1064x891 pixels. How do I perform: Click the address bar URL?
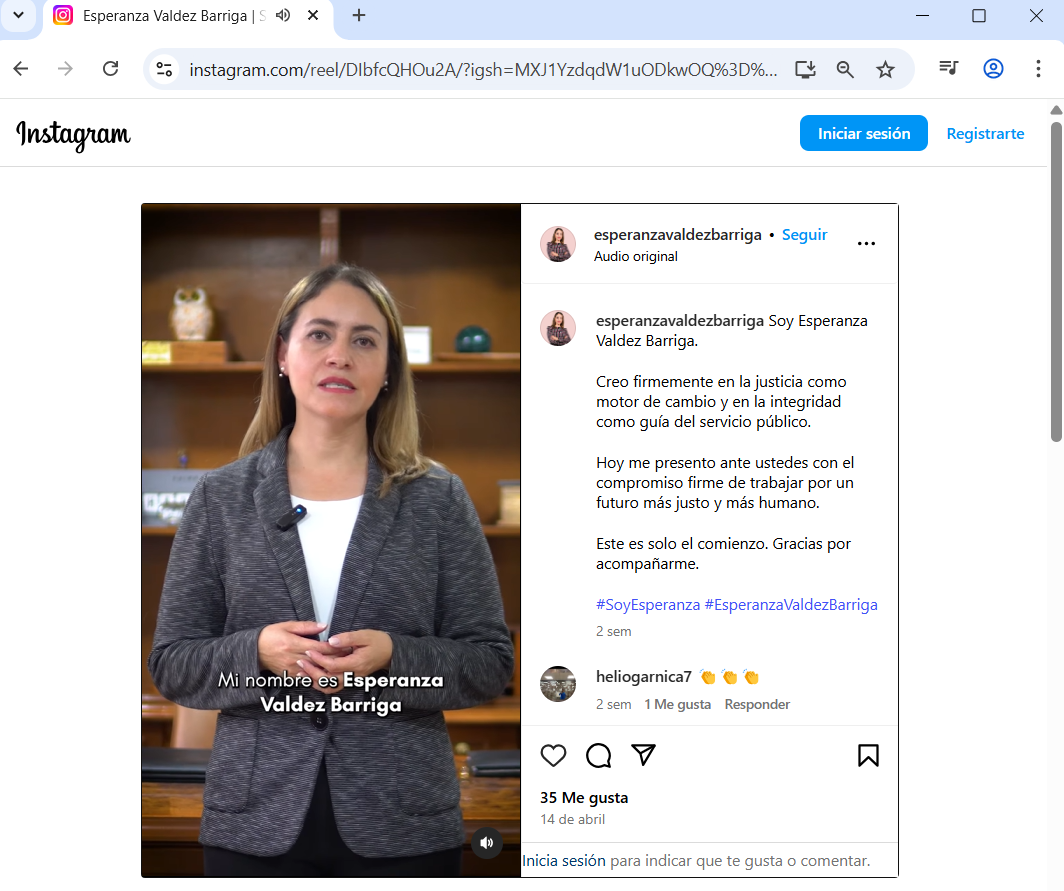(483, 69)
